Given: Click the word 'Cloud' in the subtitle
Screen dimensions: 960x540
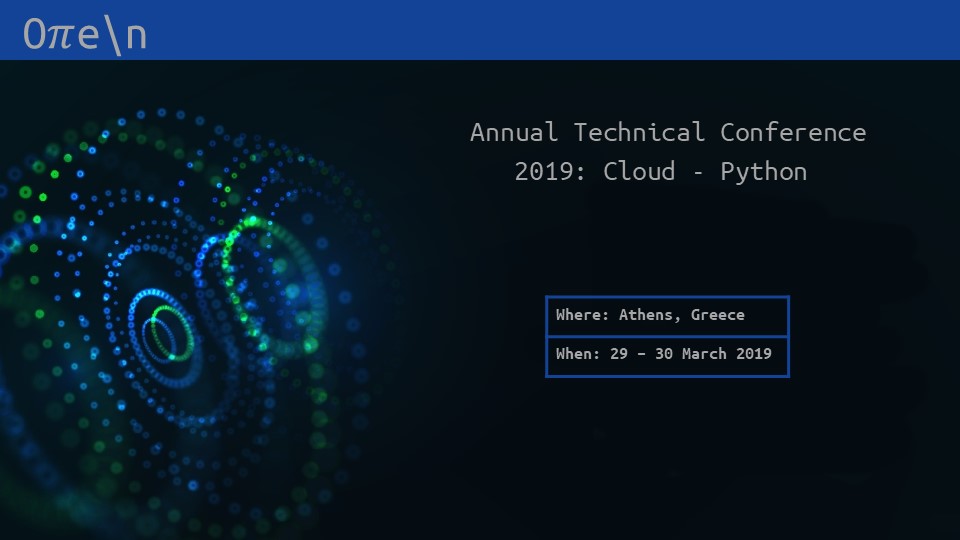Looking at the screenshot, I should click(x=638, y=171).
